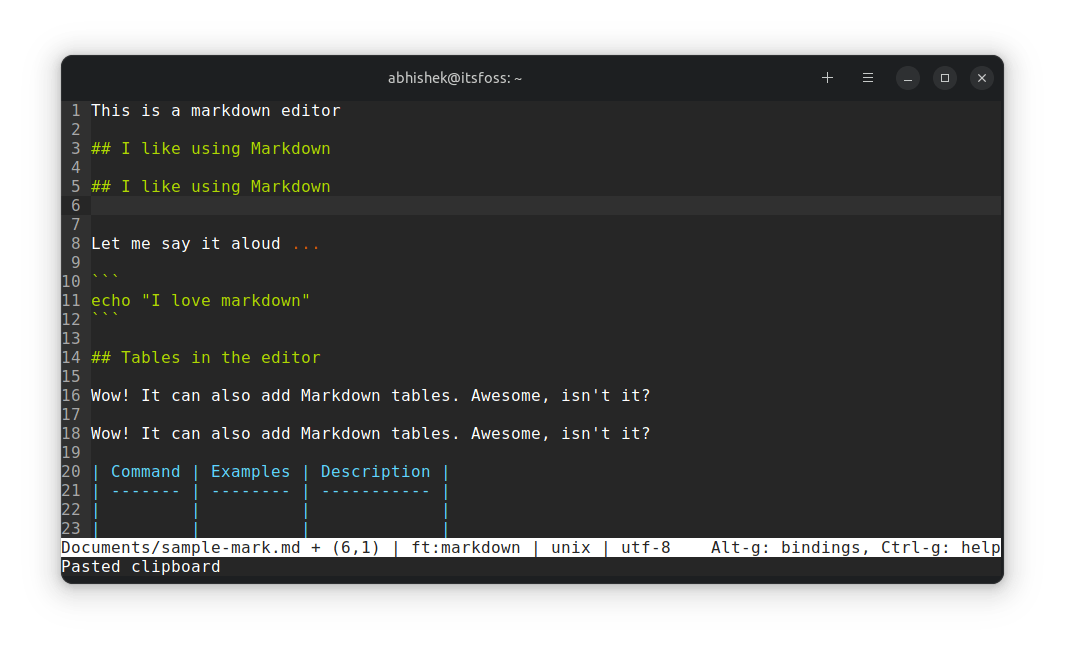Click the dashes under Examples column
Screen dimensions: 1065x651
click(x=250, y=491)
